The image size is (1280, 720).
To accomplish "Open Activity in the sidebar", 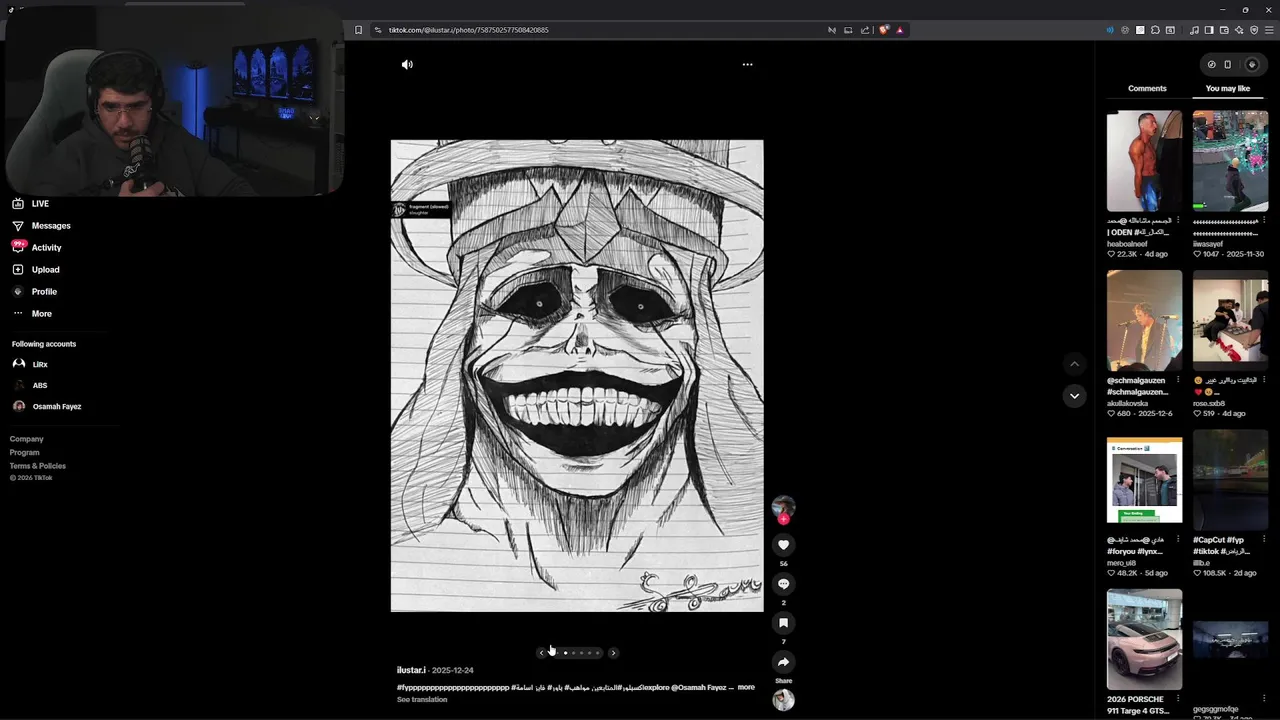I will pos(37,247).
